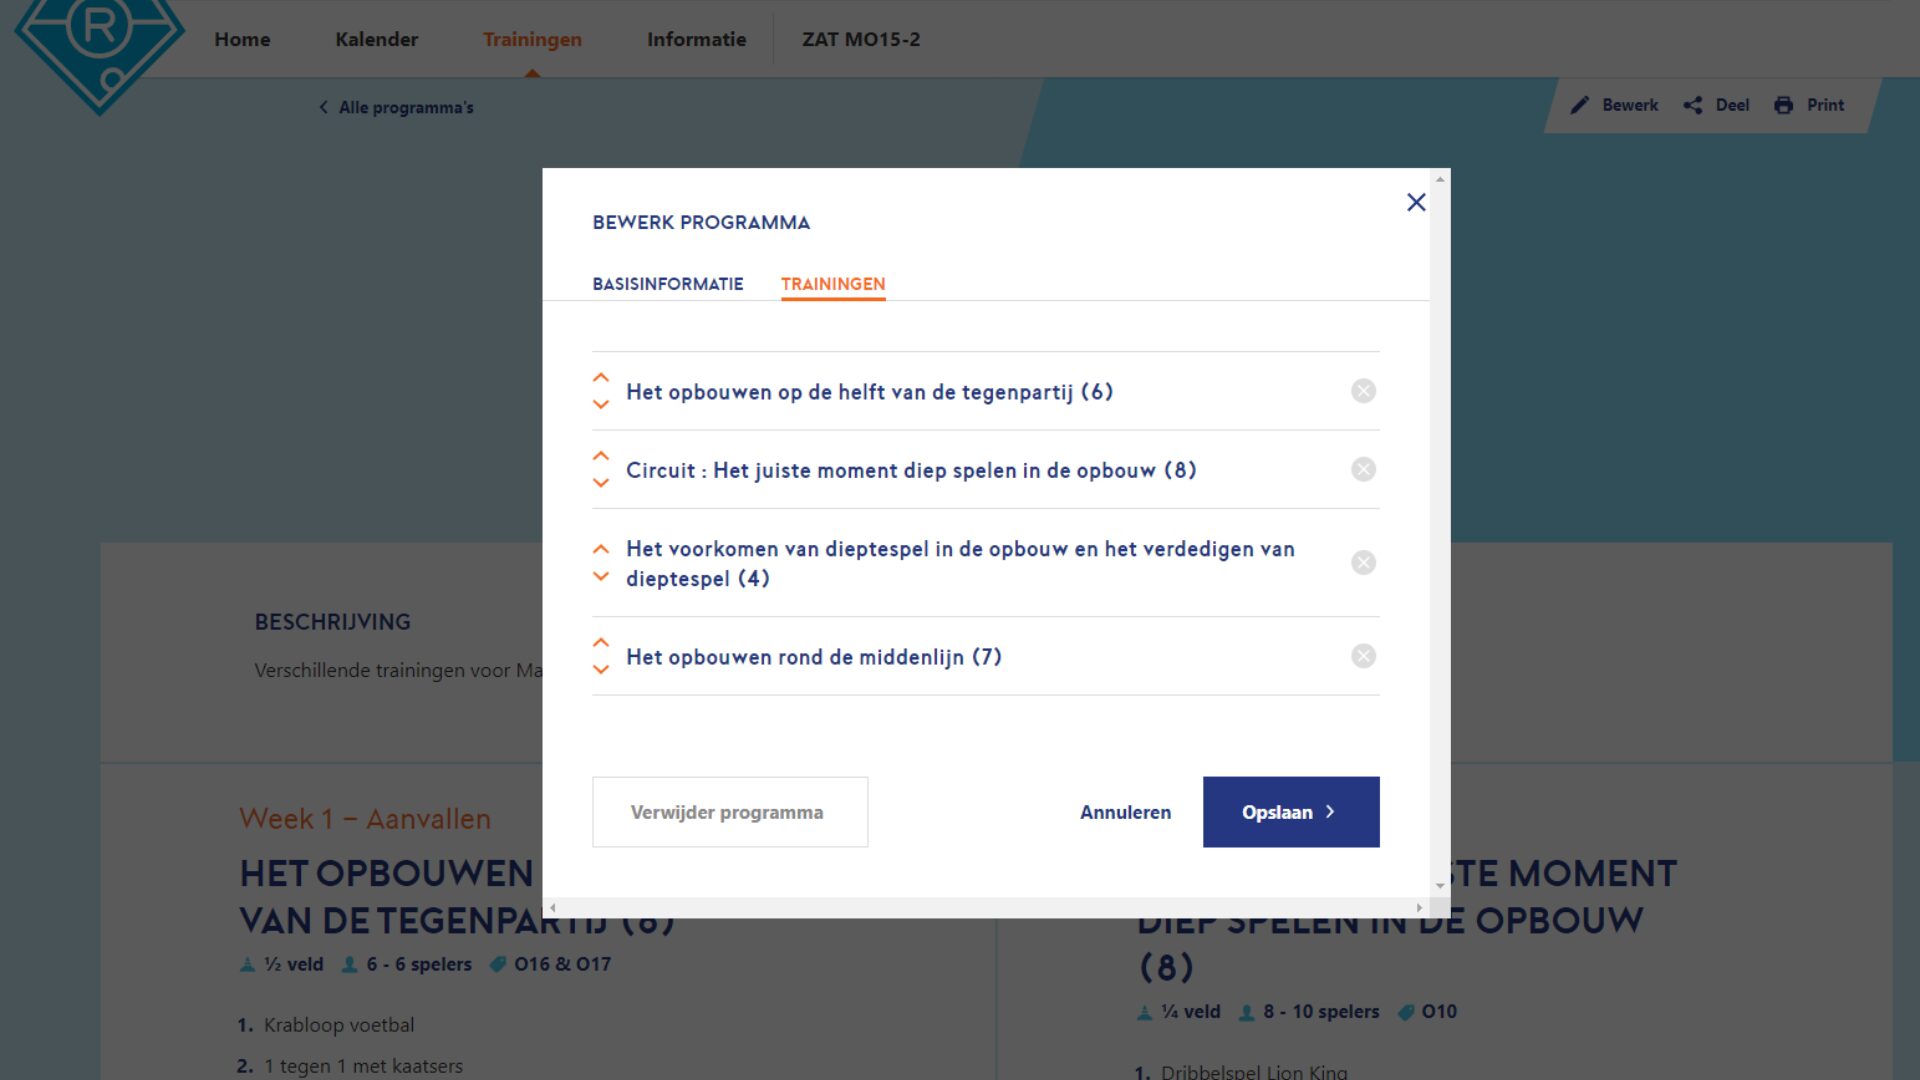Remove 'Het opbouwen op de helft van de tegenpartij' training
The image size is (1920, 1080).
(1362, 391)
